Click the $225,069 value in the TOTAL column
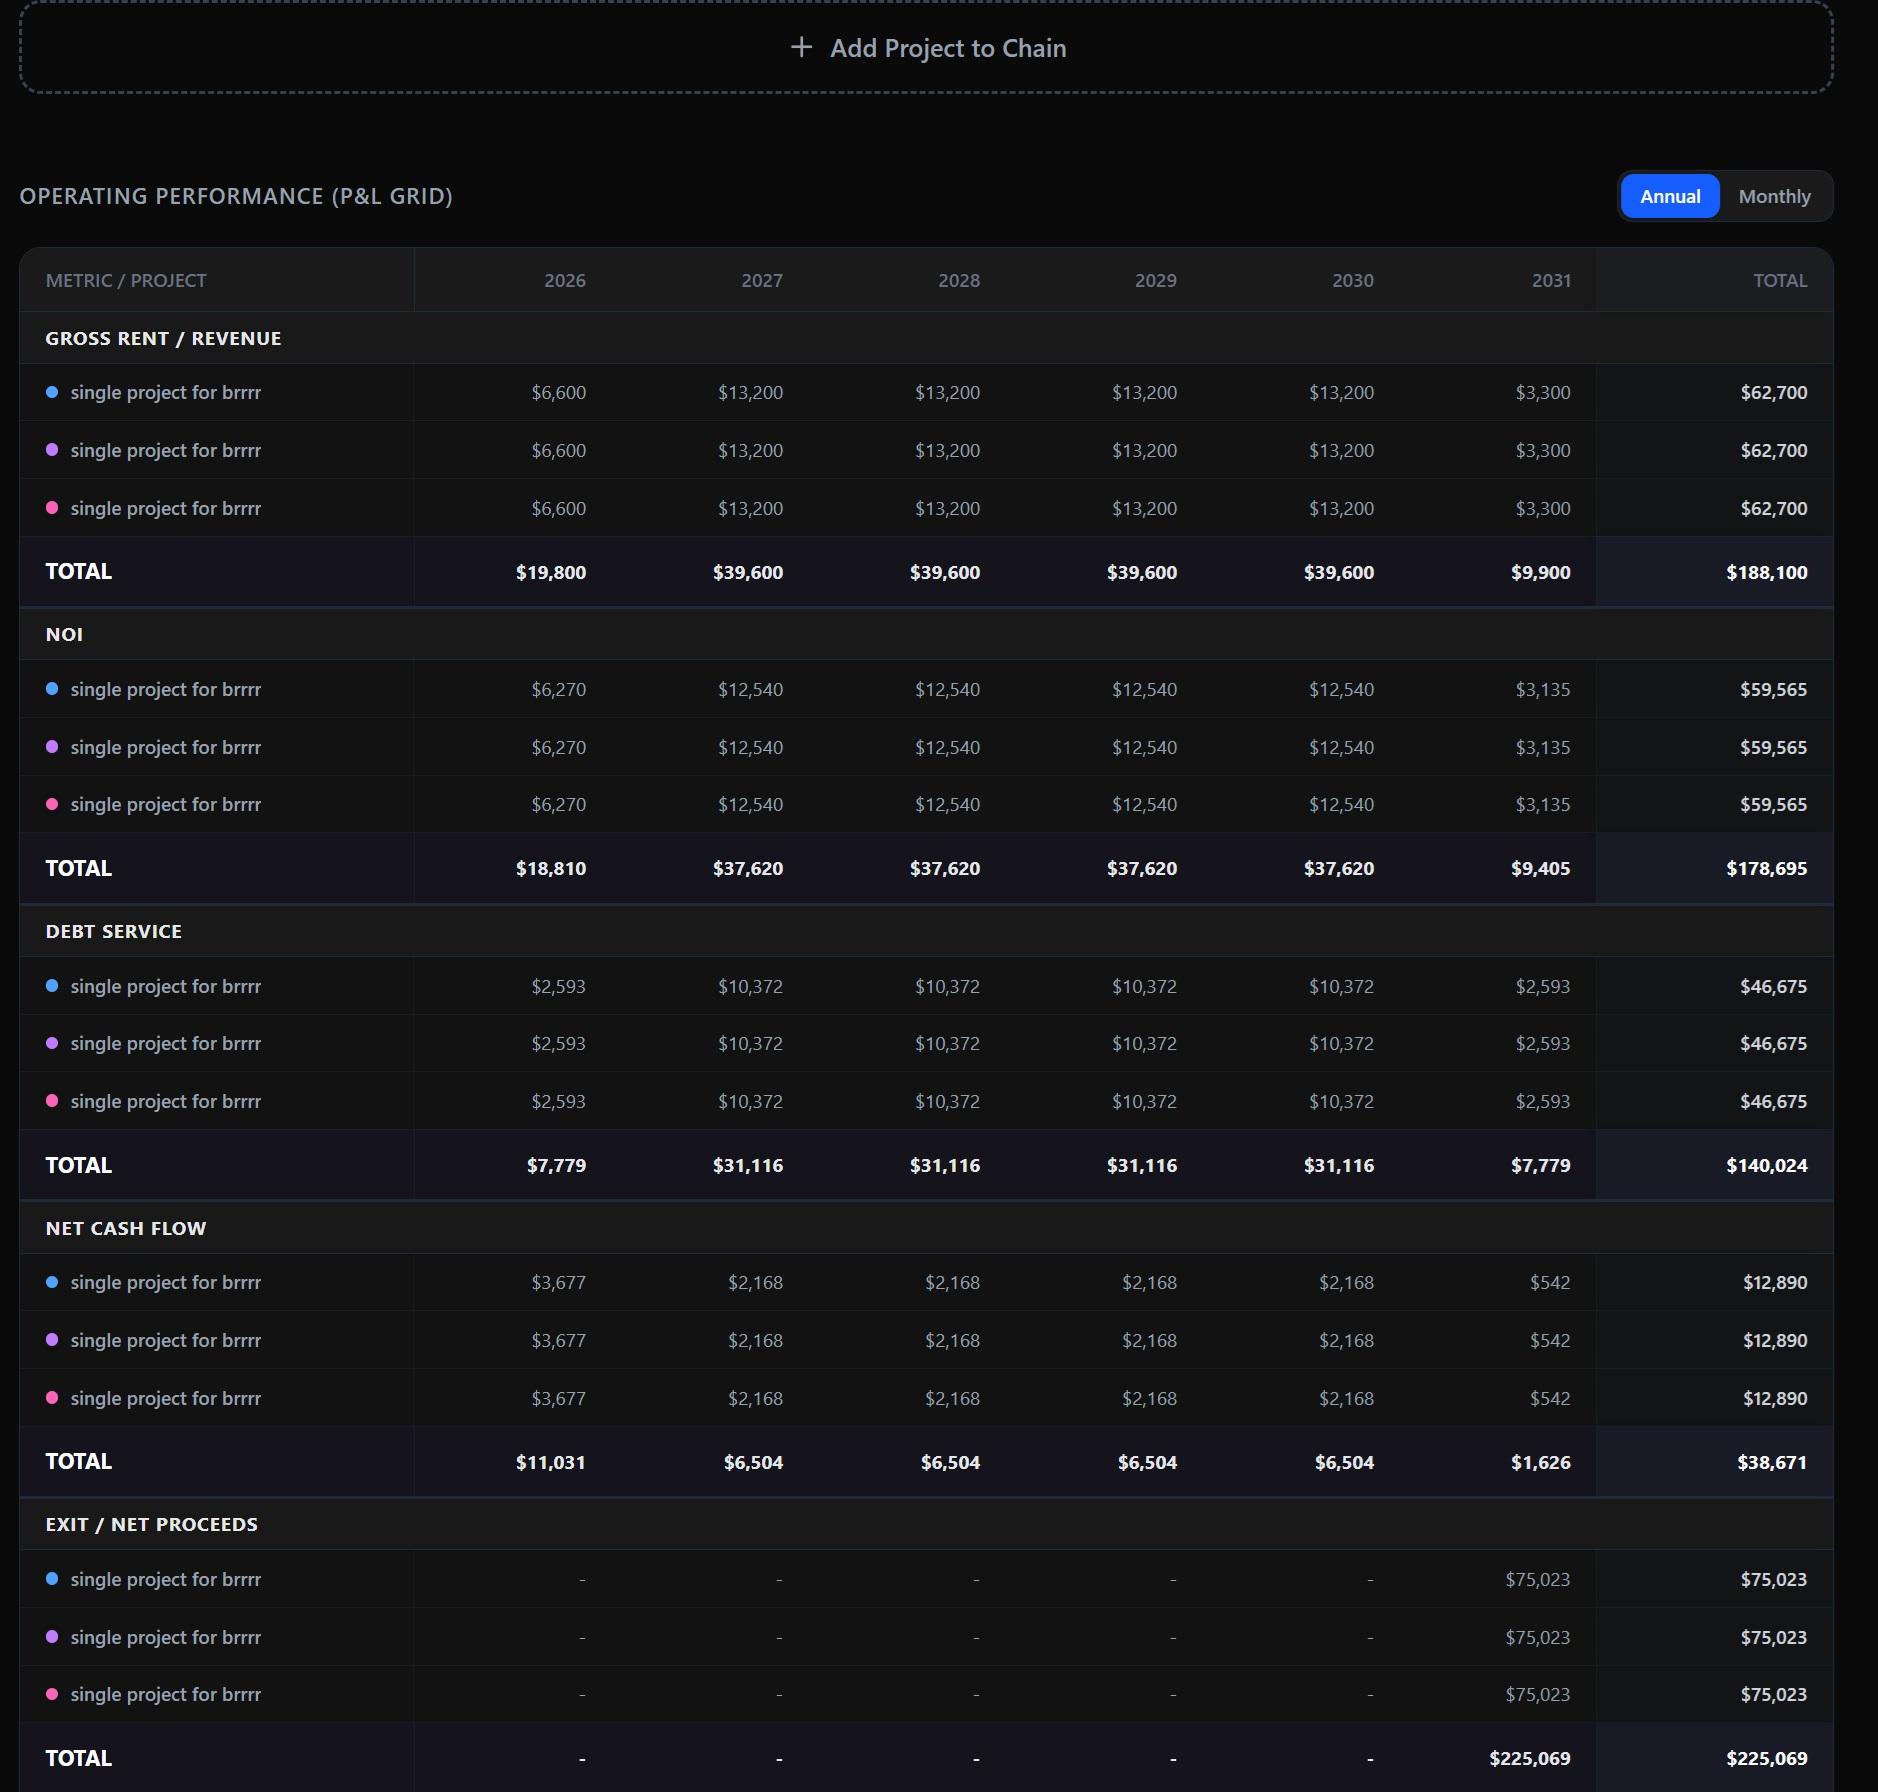This screenshot has height=1792, width=1878. (1766, 1758)
